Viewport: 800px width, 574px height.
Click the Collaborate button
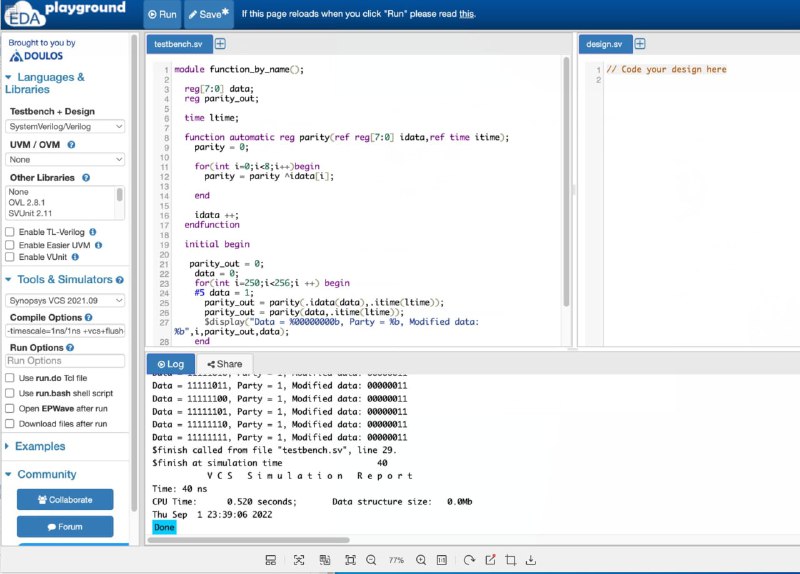click(x=65, y=499)
